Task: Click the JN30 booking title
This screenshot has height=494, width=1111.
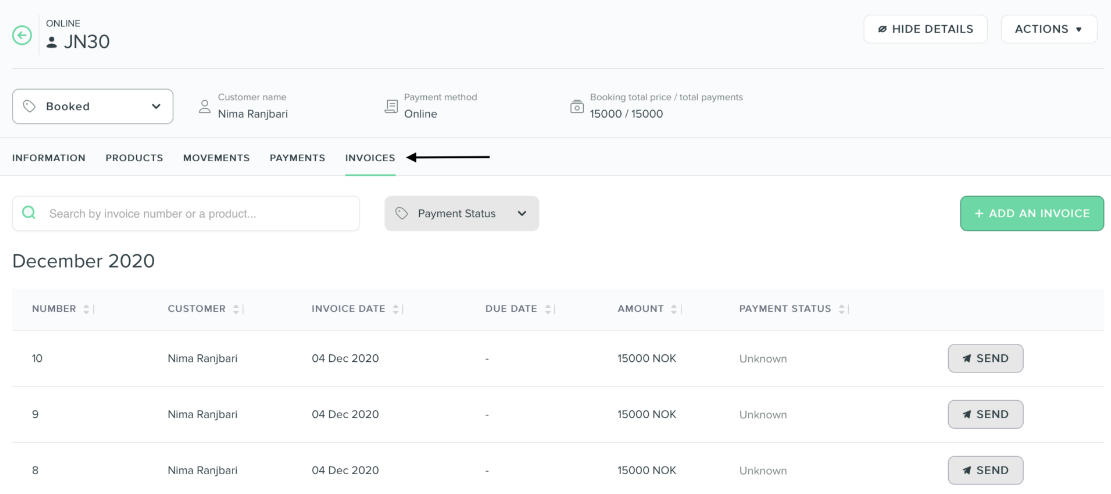Action: [87, 43]
